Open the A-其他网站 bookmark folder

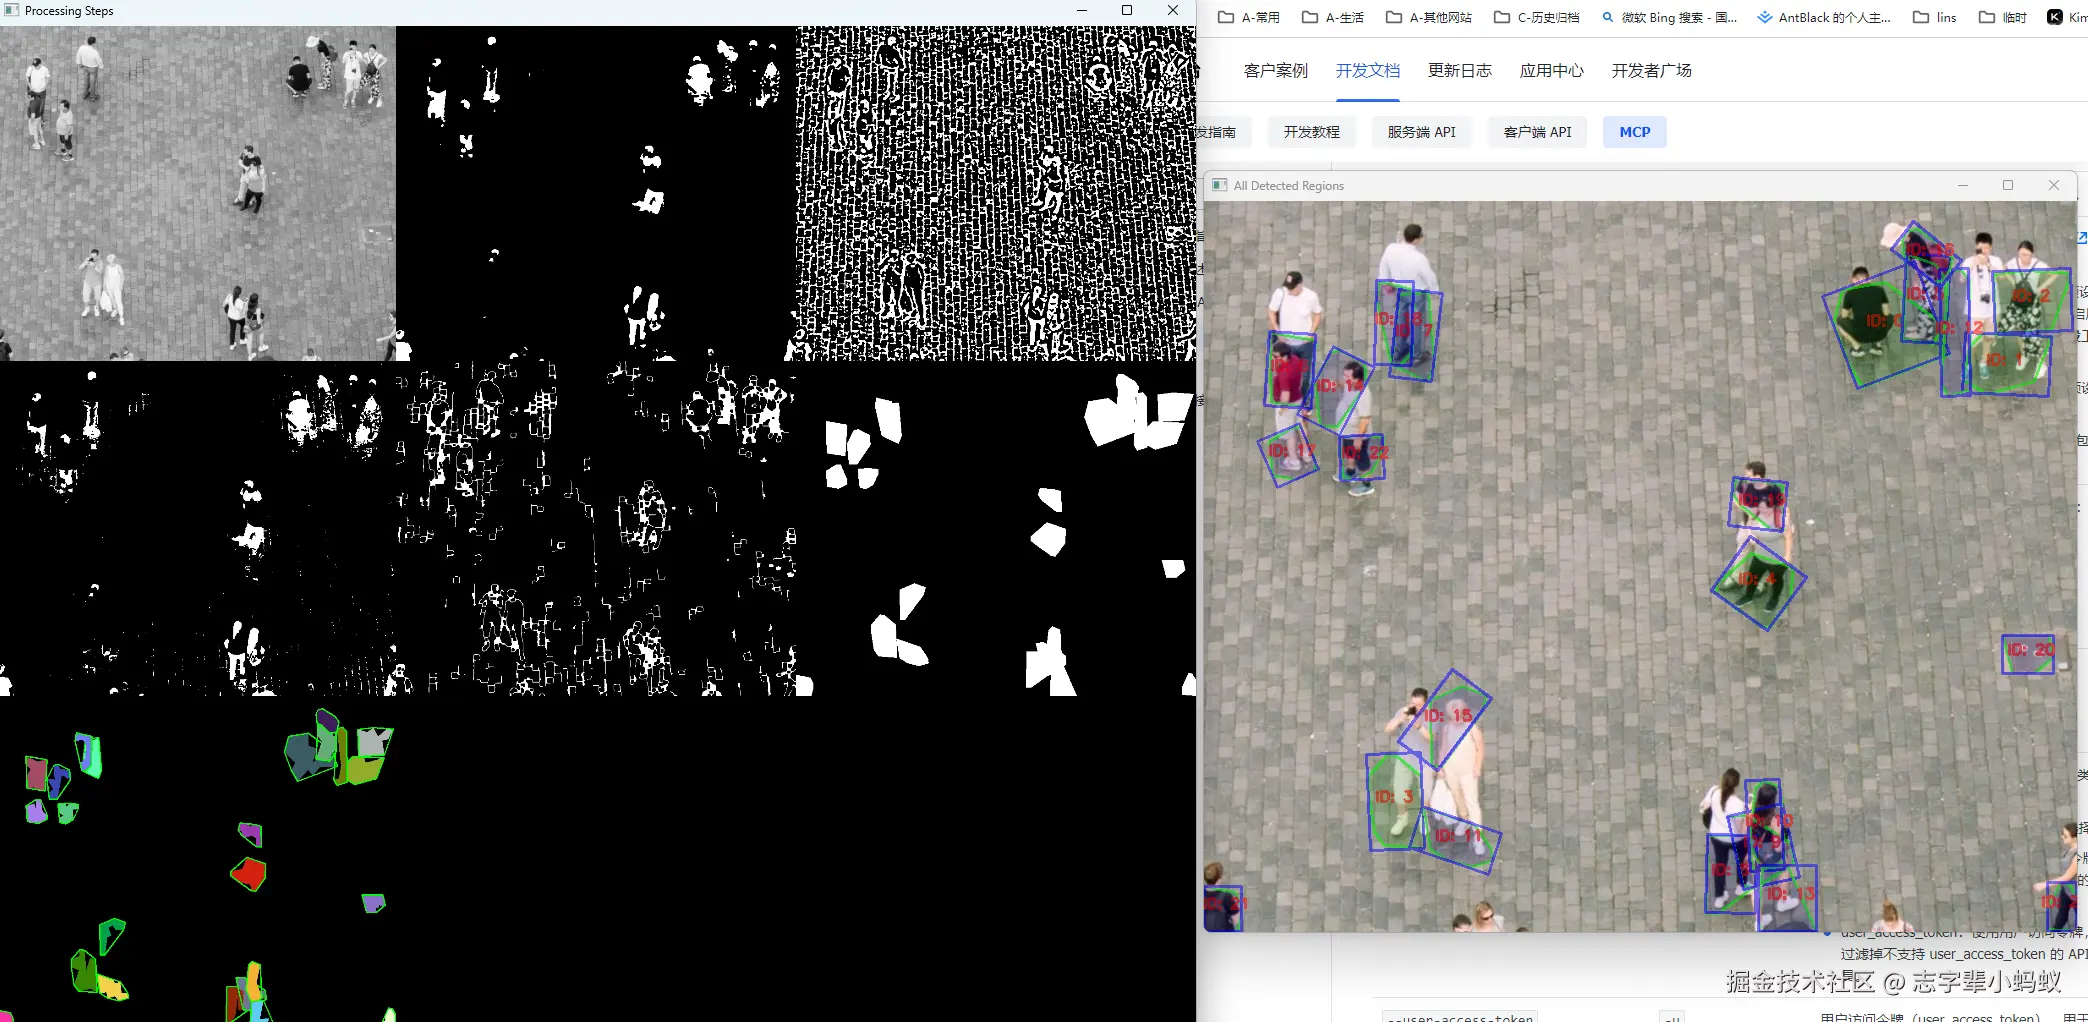tap(1429, 17)
